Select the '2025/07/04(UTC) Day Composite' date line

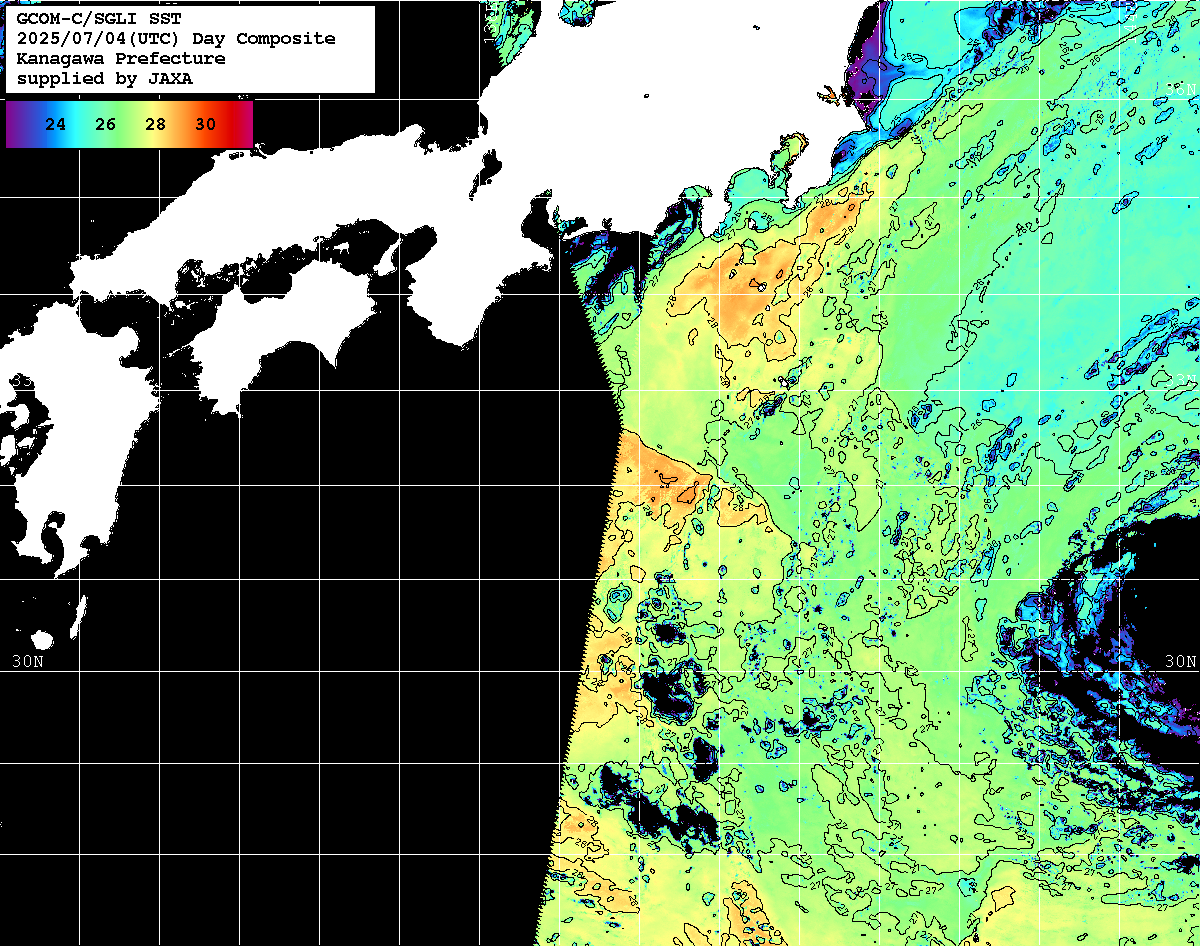(176, 39)
